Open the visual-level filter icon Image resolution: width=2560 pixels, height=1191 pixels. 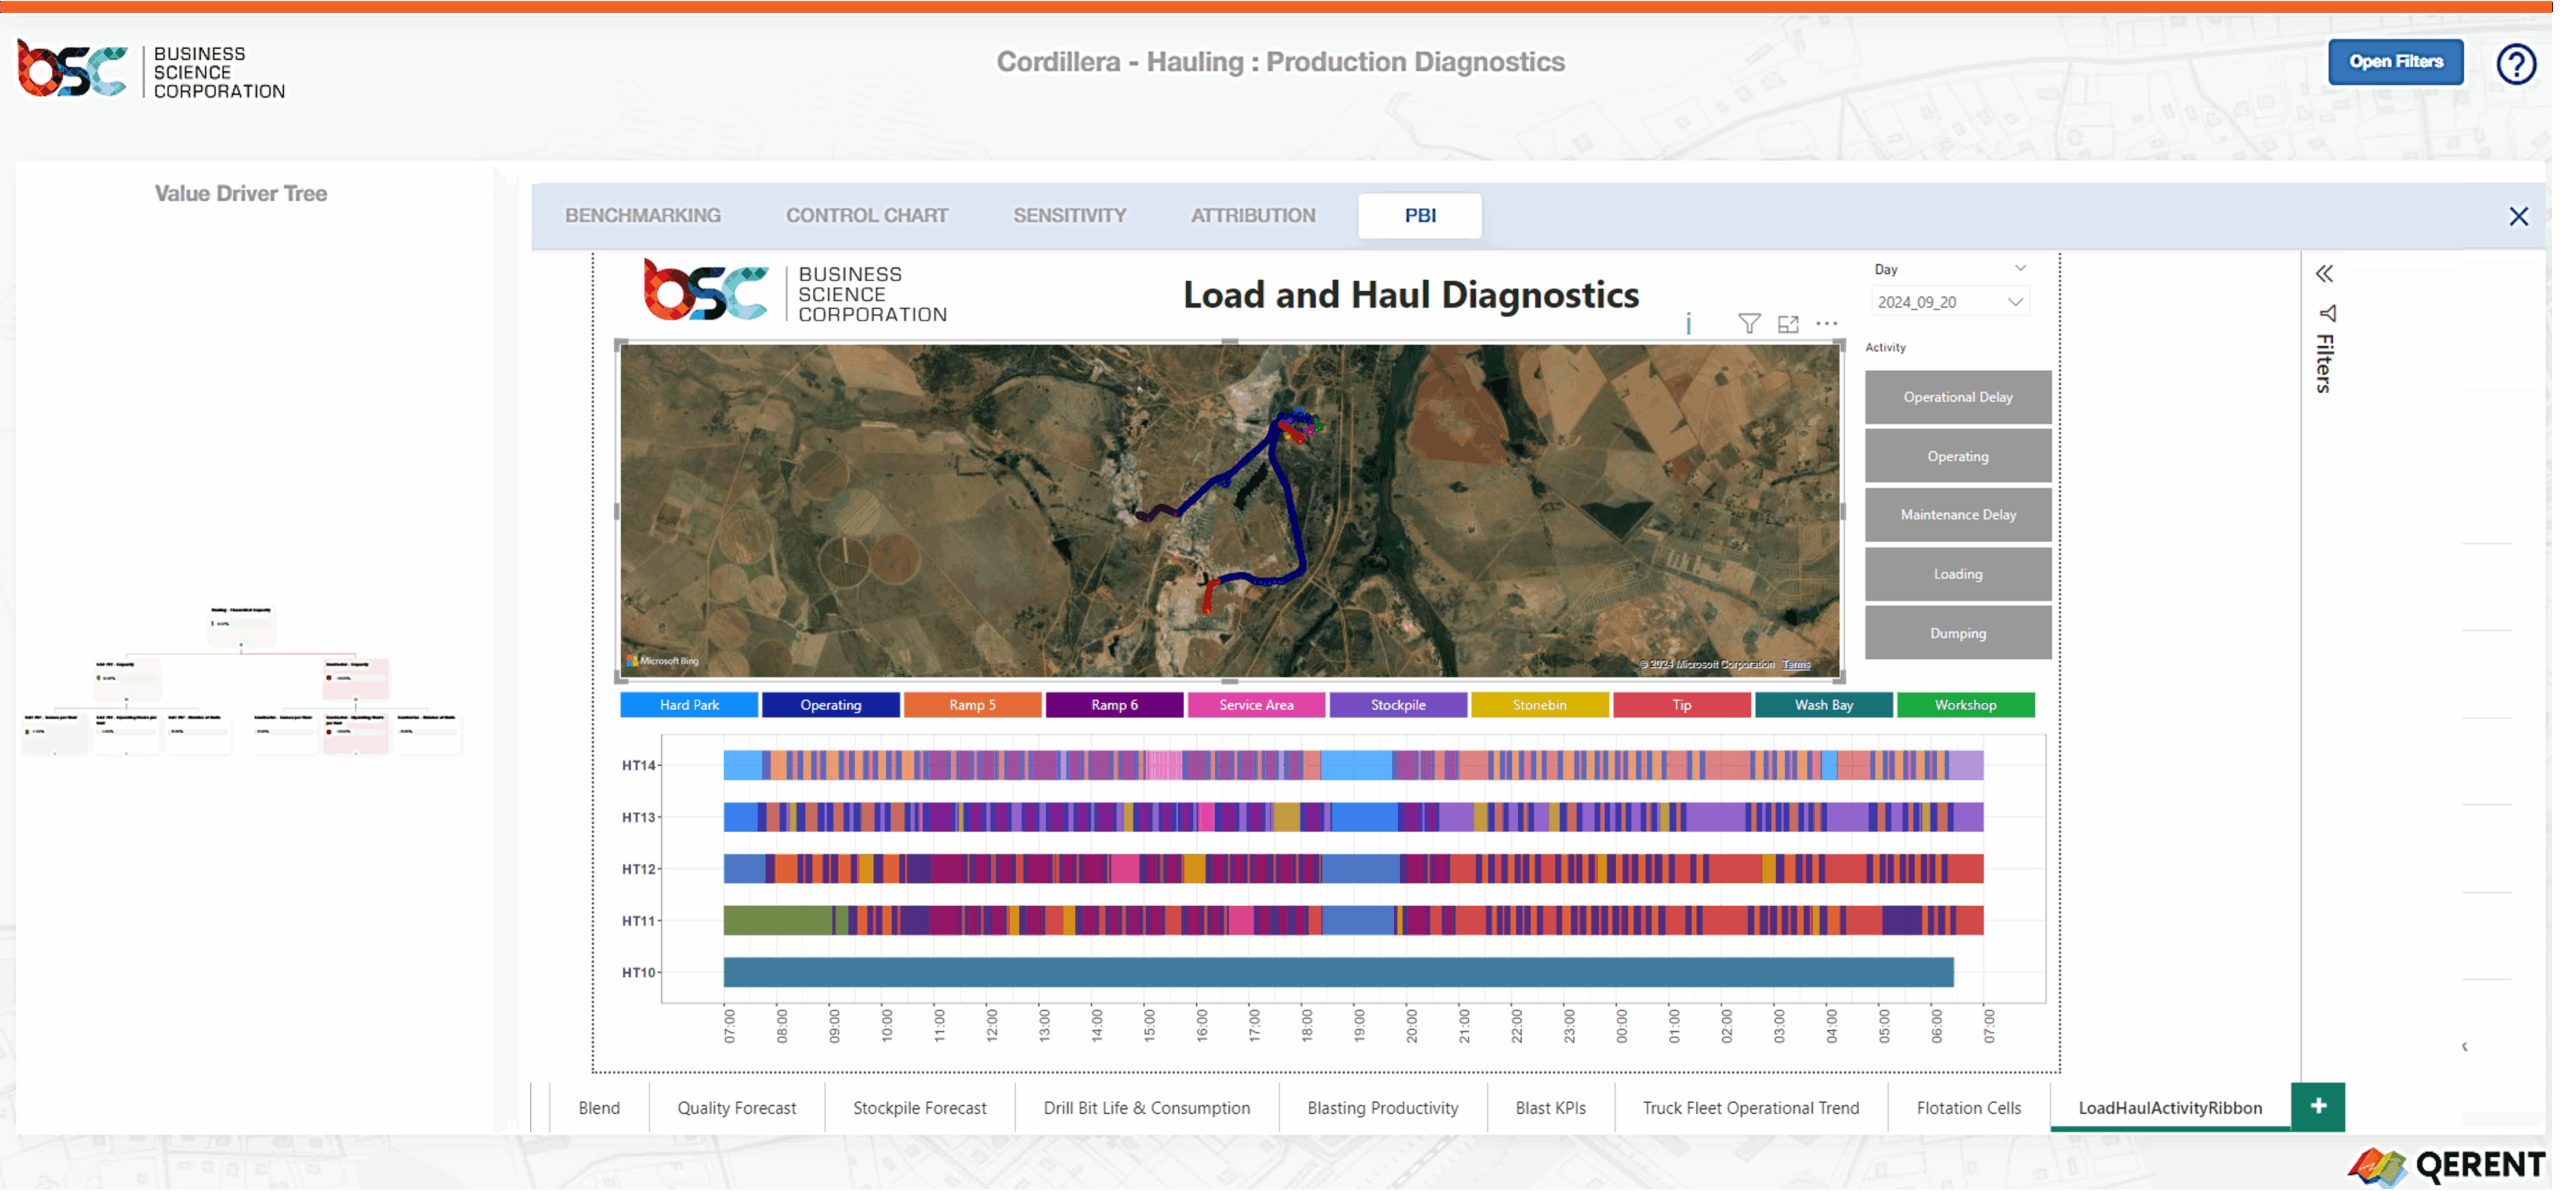pos(1749,323)
